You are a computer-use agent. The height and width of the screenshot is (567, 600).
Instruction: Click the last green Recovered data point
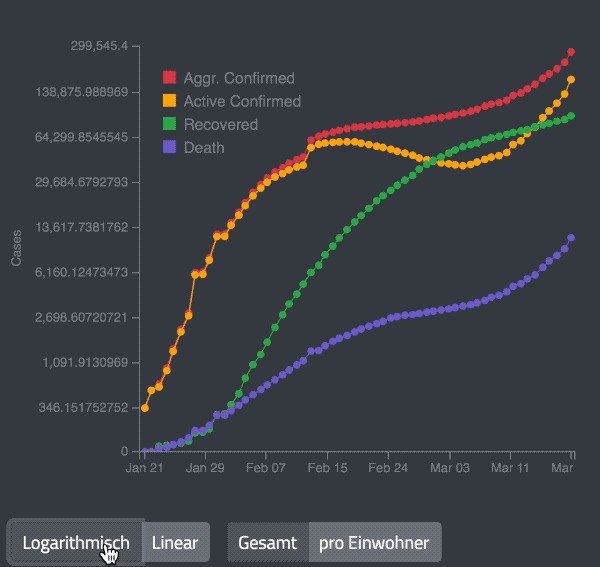pyautogui.click(x=571, y=116)
